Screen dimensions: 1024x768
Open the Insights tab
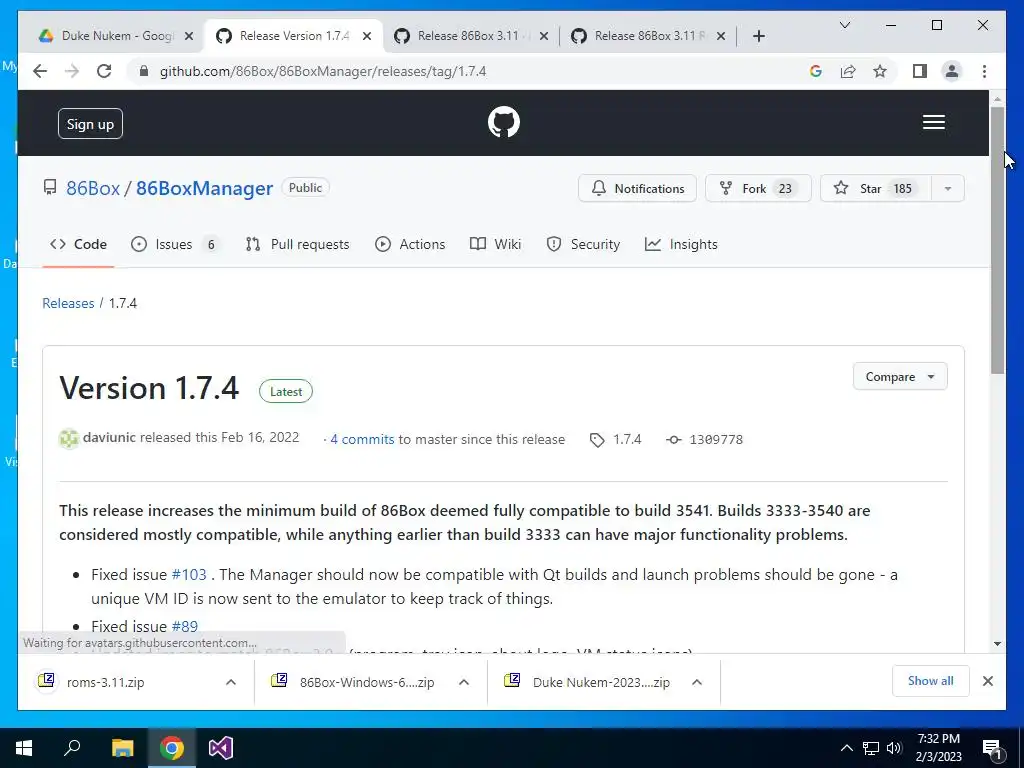coord(681,244)
